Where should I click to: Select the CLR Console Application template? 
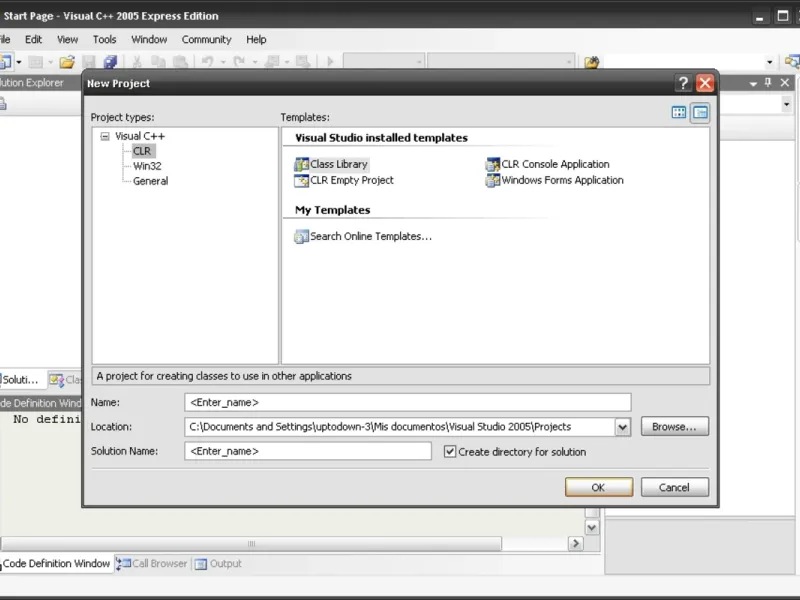tap(547, 164)
